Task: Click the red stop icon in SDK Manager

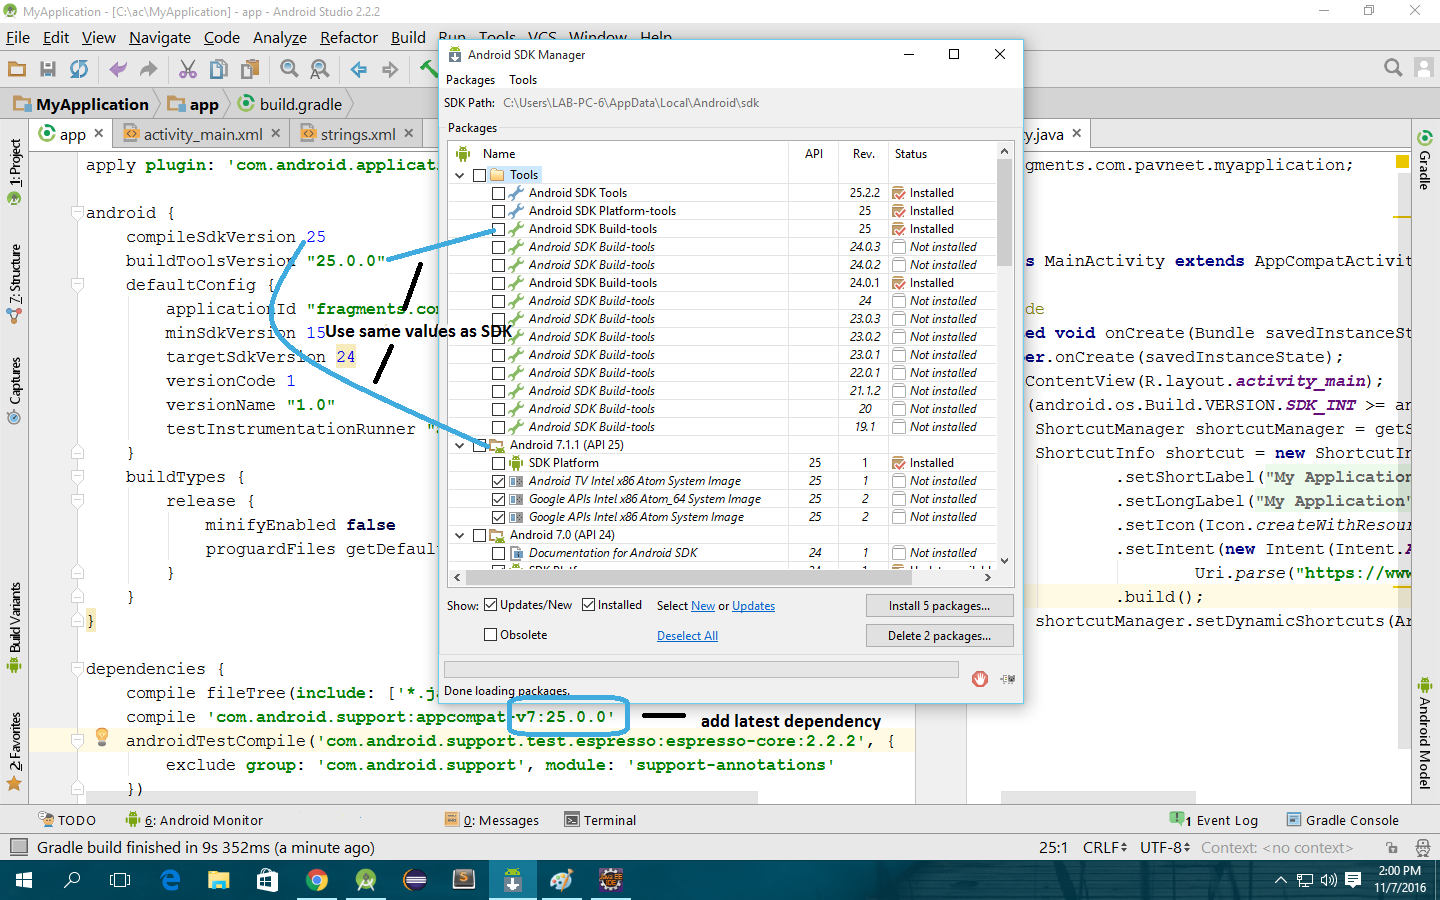Action: 980,679
